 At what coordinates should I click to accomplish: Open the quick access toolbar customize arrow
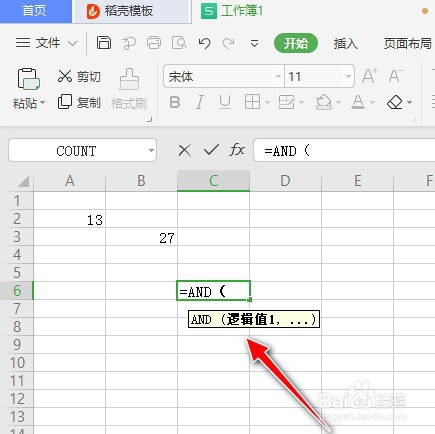(254, 44)
